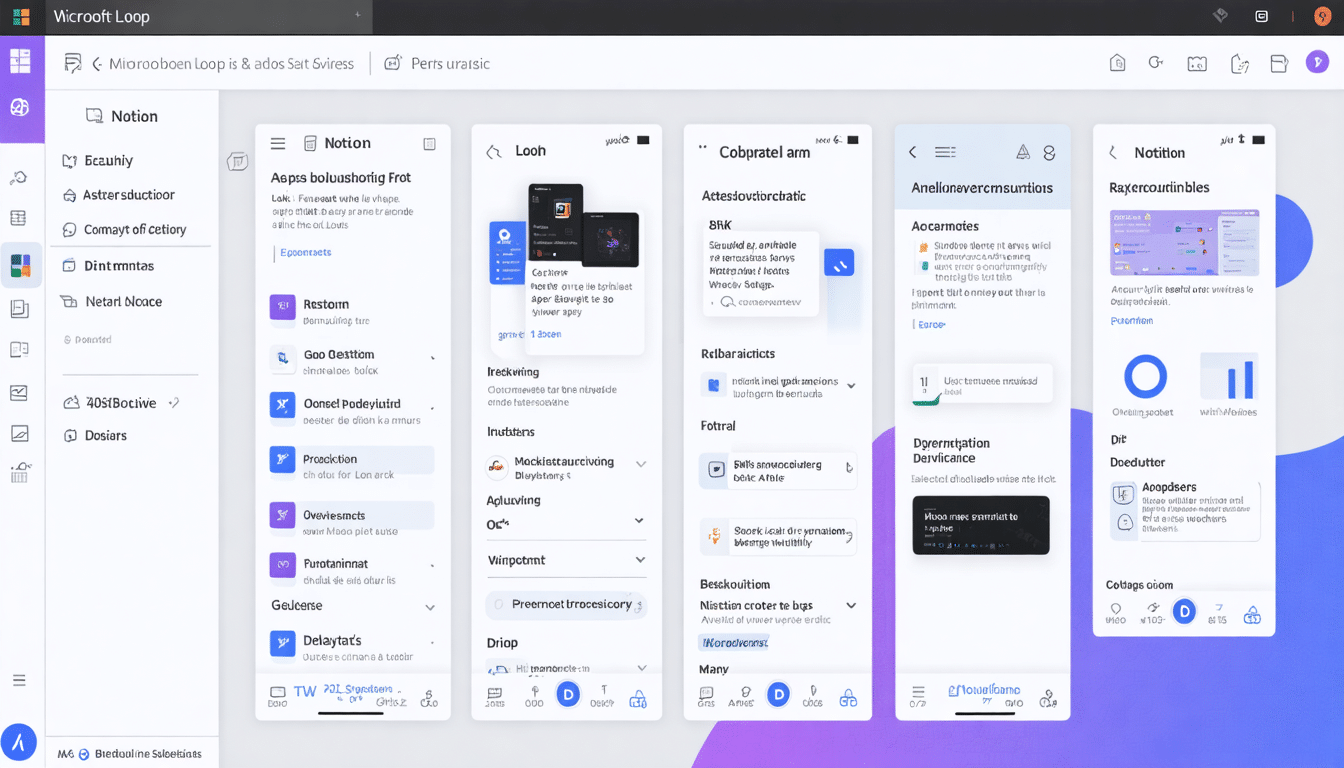Click the globe icon in the purple rail
This screenshot has height=768, width=1344.
coord(20,107)
